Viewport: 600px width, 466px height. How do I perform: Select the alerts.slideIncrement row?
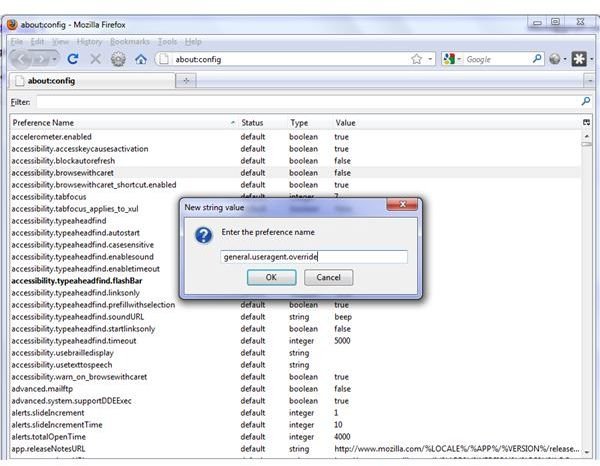pyautogui.click(x=295, y=413)
